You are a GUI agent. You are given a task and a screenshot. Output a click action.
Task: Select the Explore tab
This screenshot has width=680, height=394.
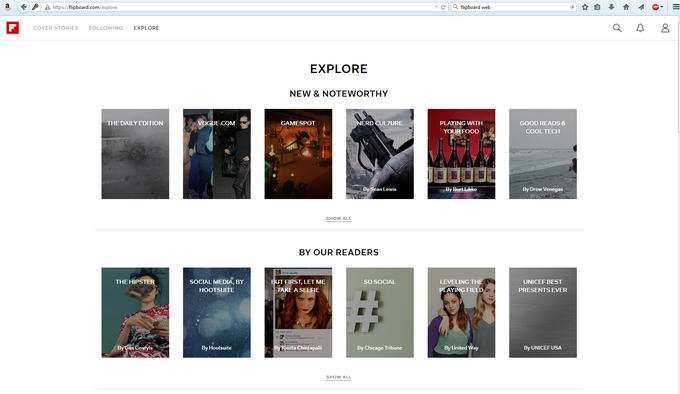pyautogui.click(x=146, y=28)
